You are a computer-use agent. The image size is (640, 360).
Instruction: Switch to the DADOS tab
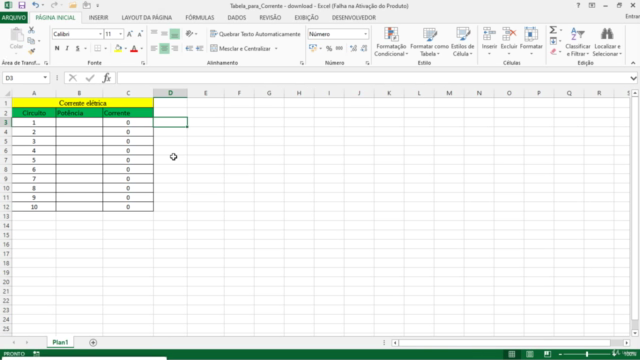point(237,18)
